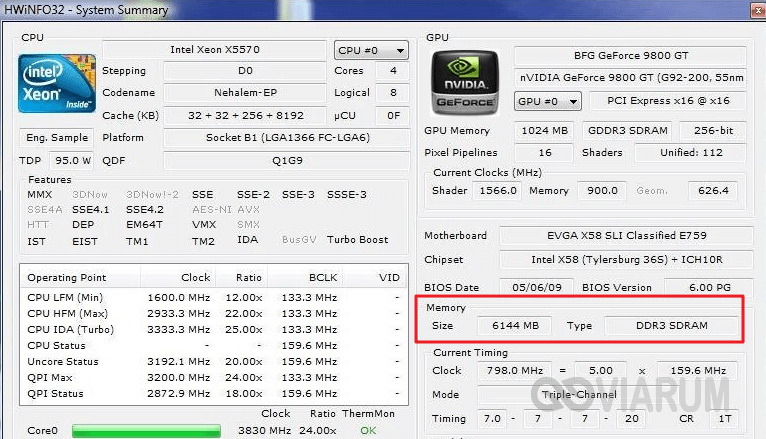Click the Codename field Nehalem-EP
The height and width of the screenshot is (439, 766).
click(x=245, y=93)
